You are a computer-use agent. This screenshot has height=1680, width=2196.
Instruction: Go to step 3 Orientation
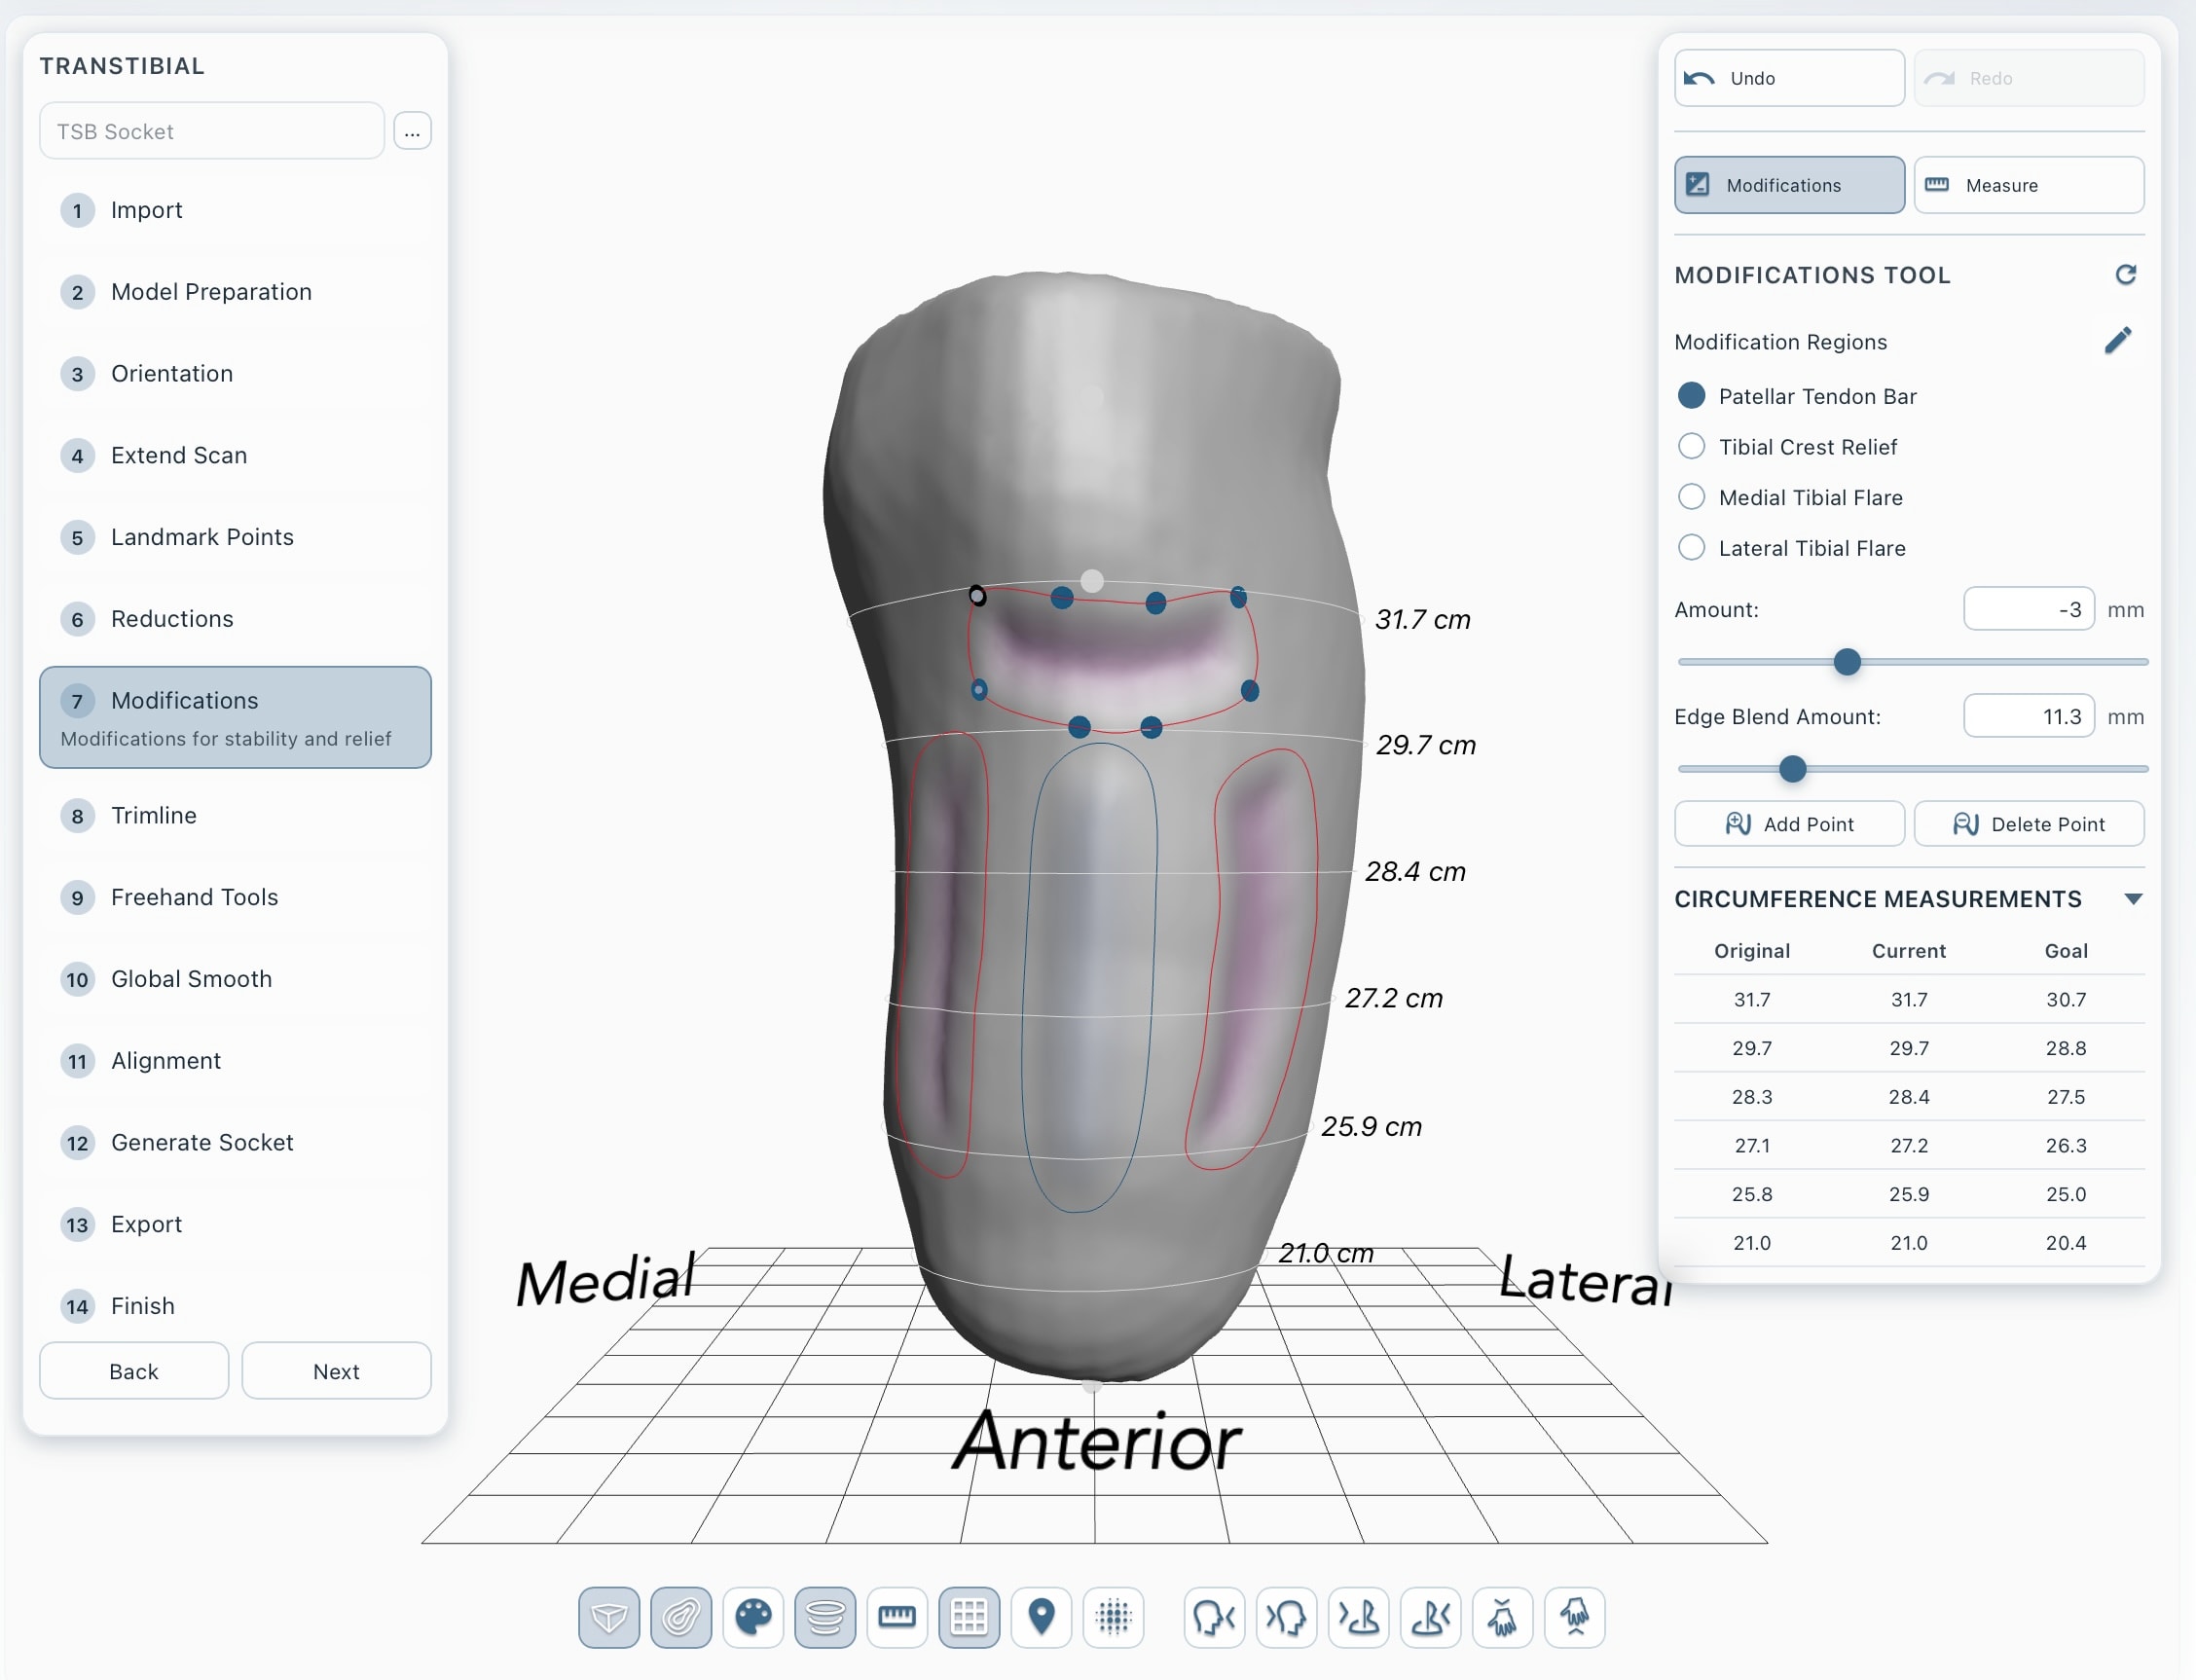pos(235,374)
